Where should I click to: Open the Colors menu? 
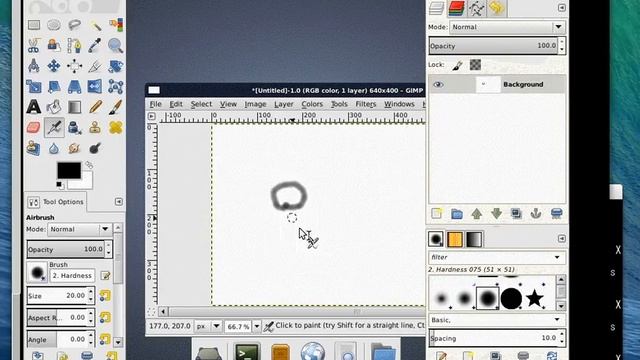(x=312, y=104)
